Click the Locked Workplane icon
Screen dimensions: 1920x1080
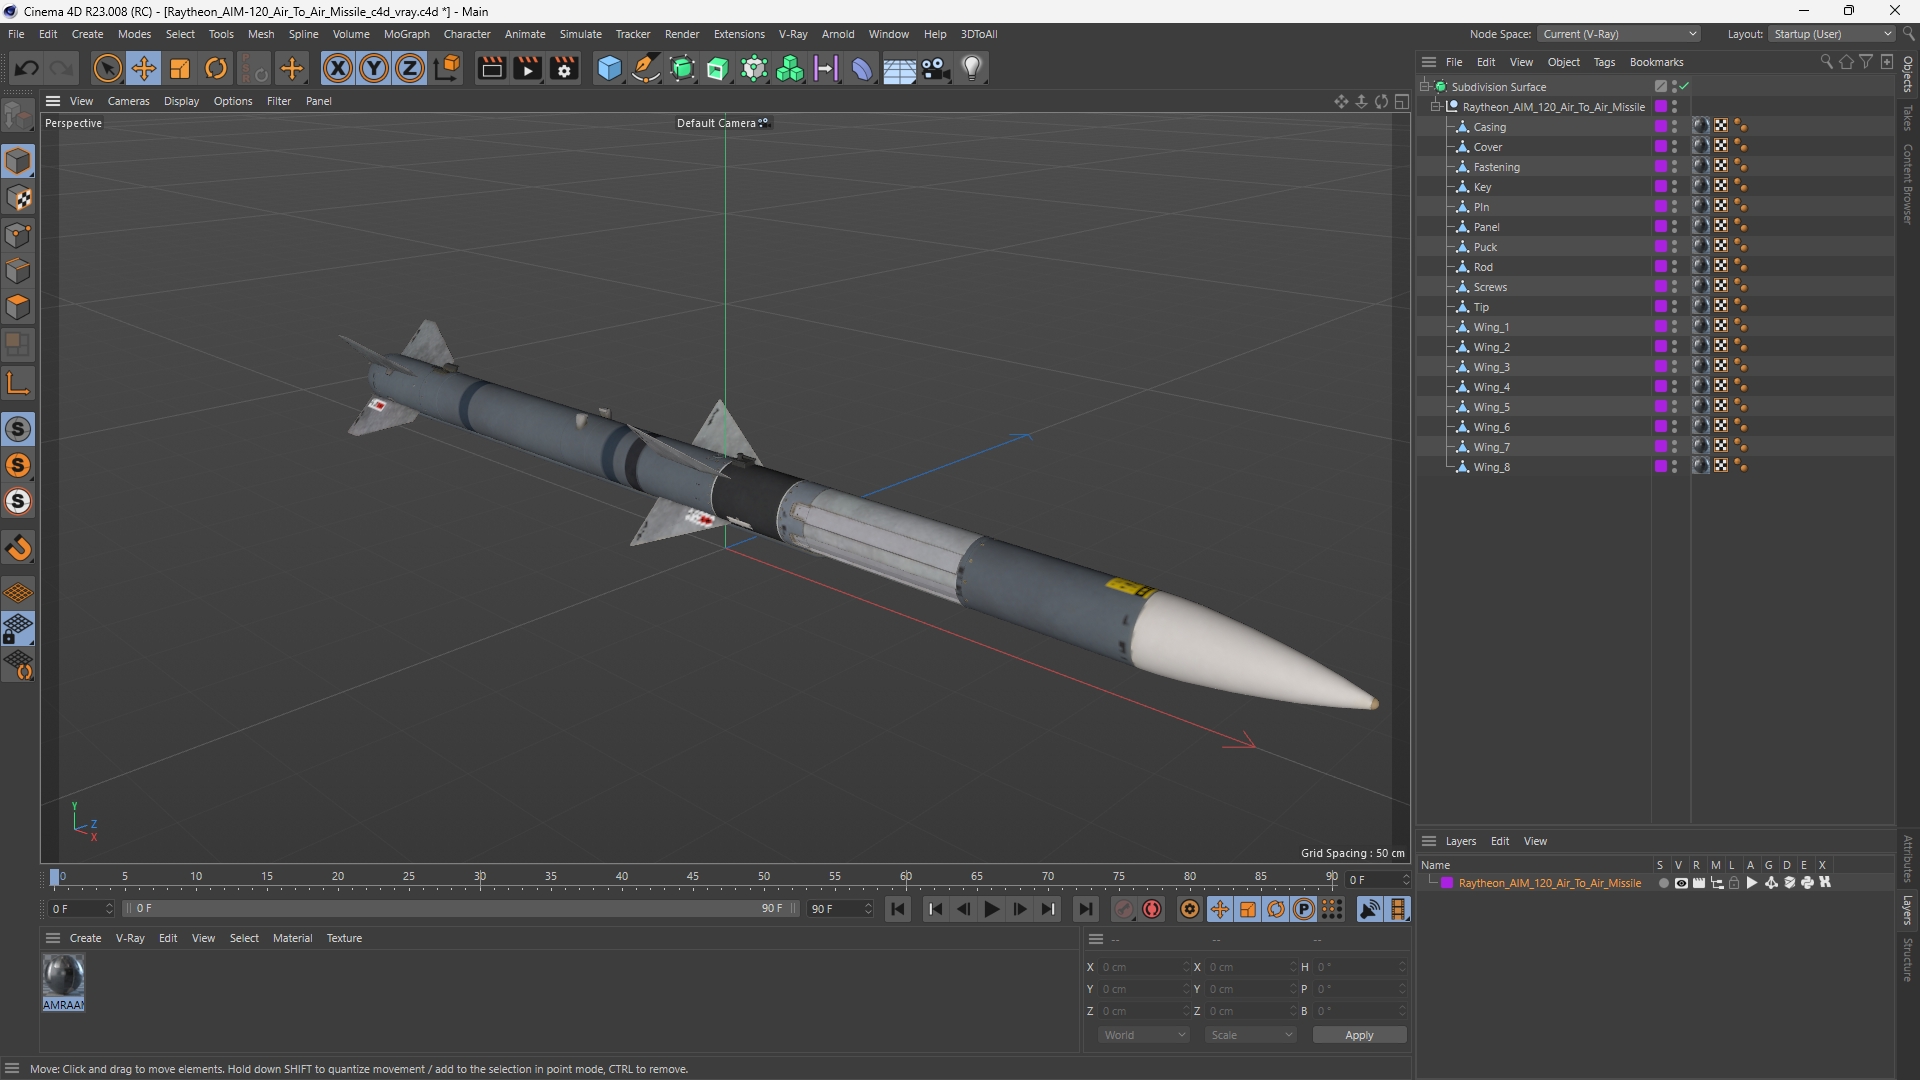(18, 629)
